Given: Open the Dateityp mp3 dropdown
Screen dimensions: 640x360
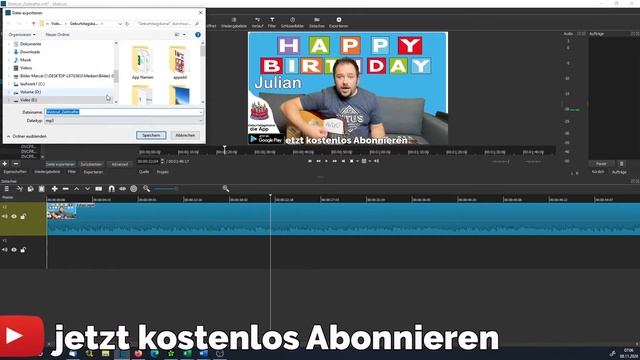Looking at the screenshot, I should (124, 121).
